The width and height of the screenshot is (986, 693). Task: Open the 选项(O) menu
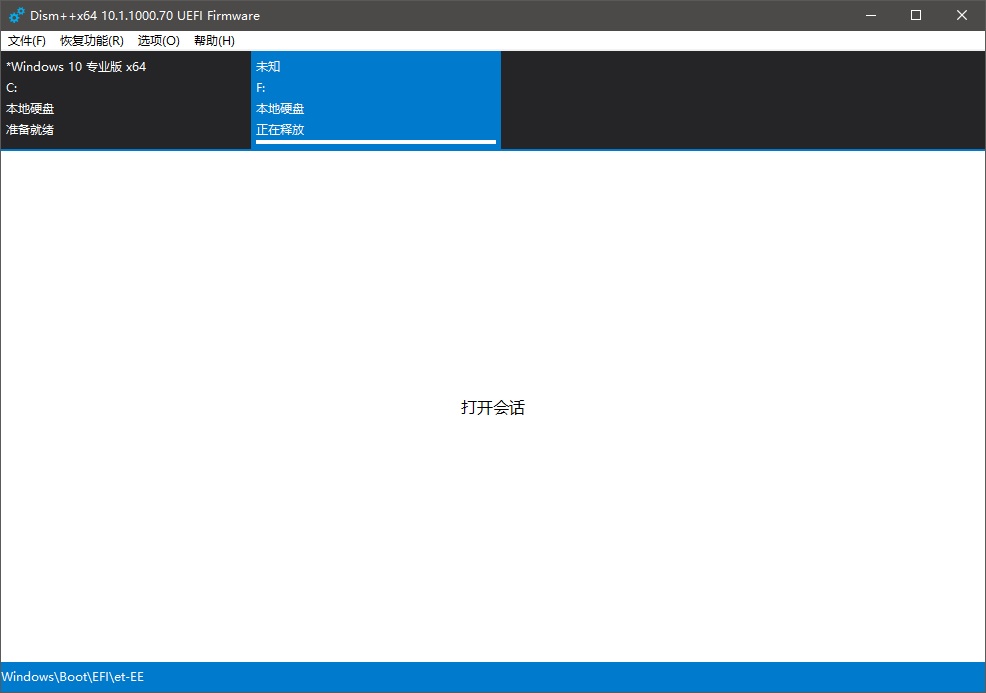click(158, 41)
